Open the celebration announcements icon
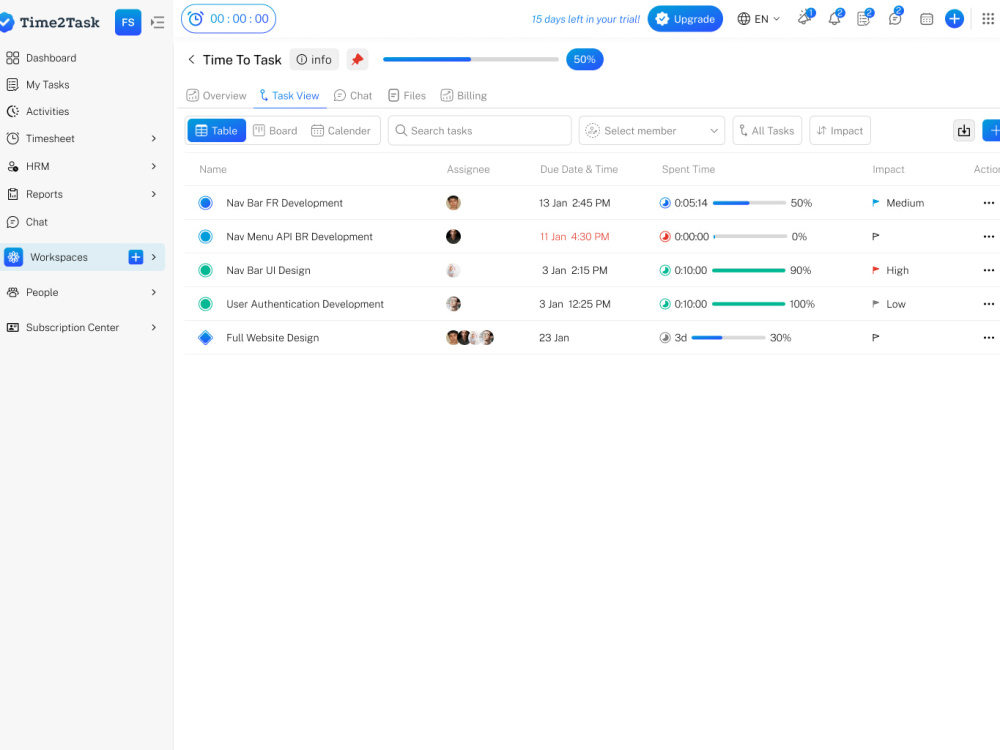This screenshot has width=1000, height=750. [805, 18]
